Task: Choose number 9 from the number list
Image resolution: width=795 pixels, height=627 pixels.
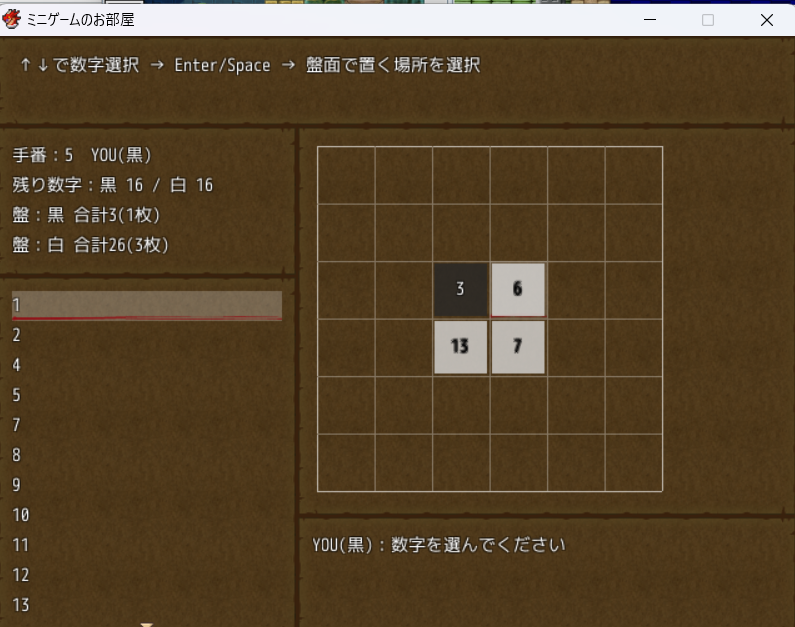Action: [x=146, y=485]
